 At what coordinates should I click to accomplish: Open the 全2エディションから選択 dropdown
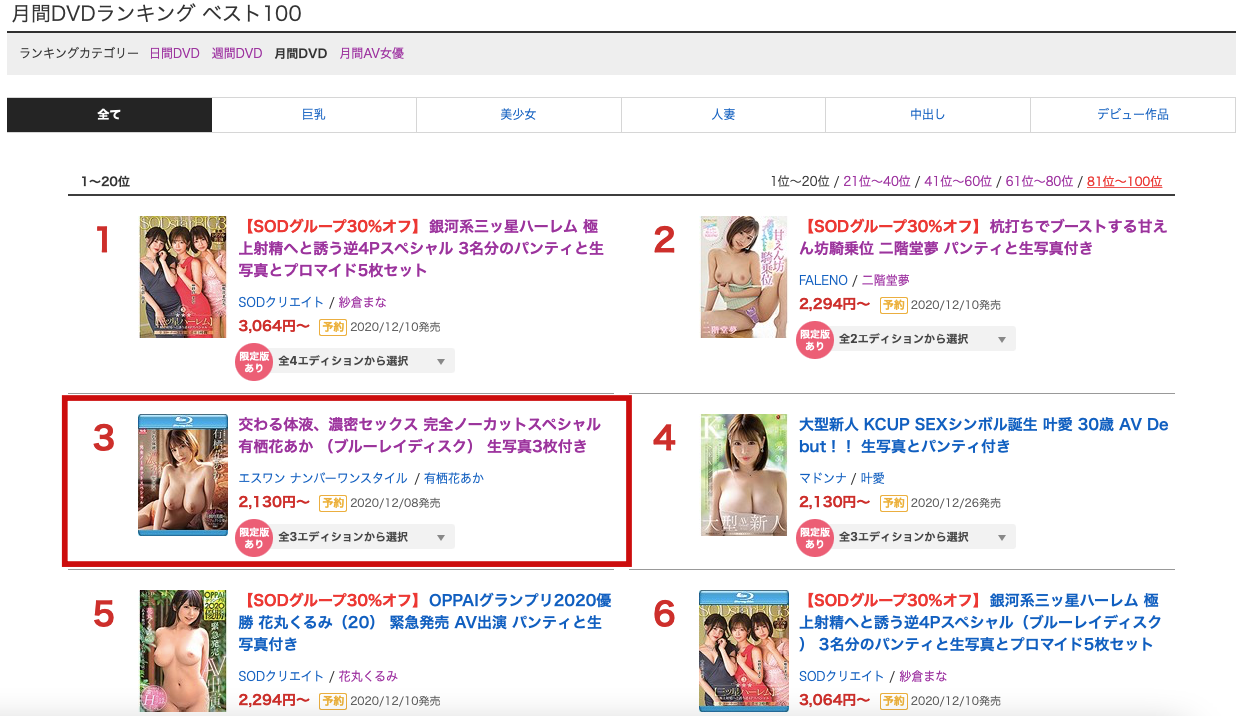pyautogui.click(x=923, y=339)
